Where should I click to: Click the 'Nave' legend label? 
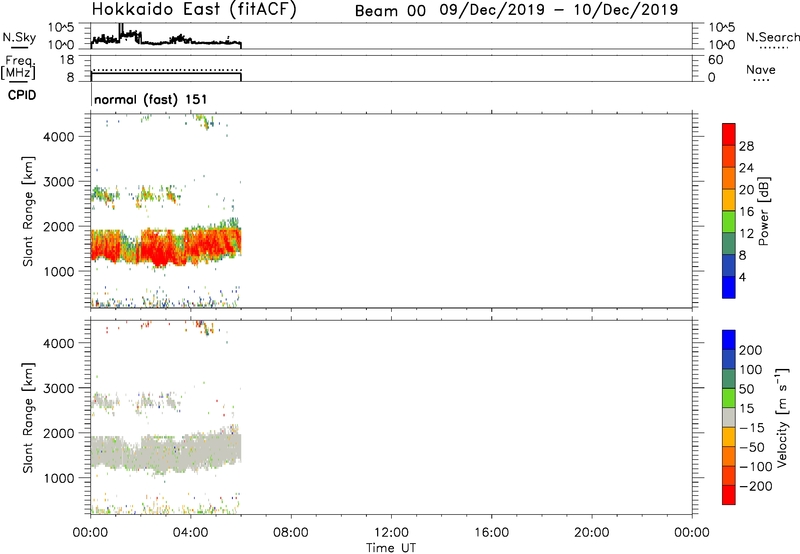pos(761,69)
